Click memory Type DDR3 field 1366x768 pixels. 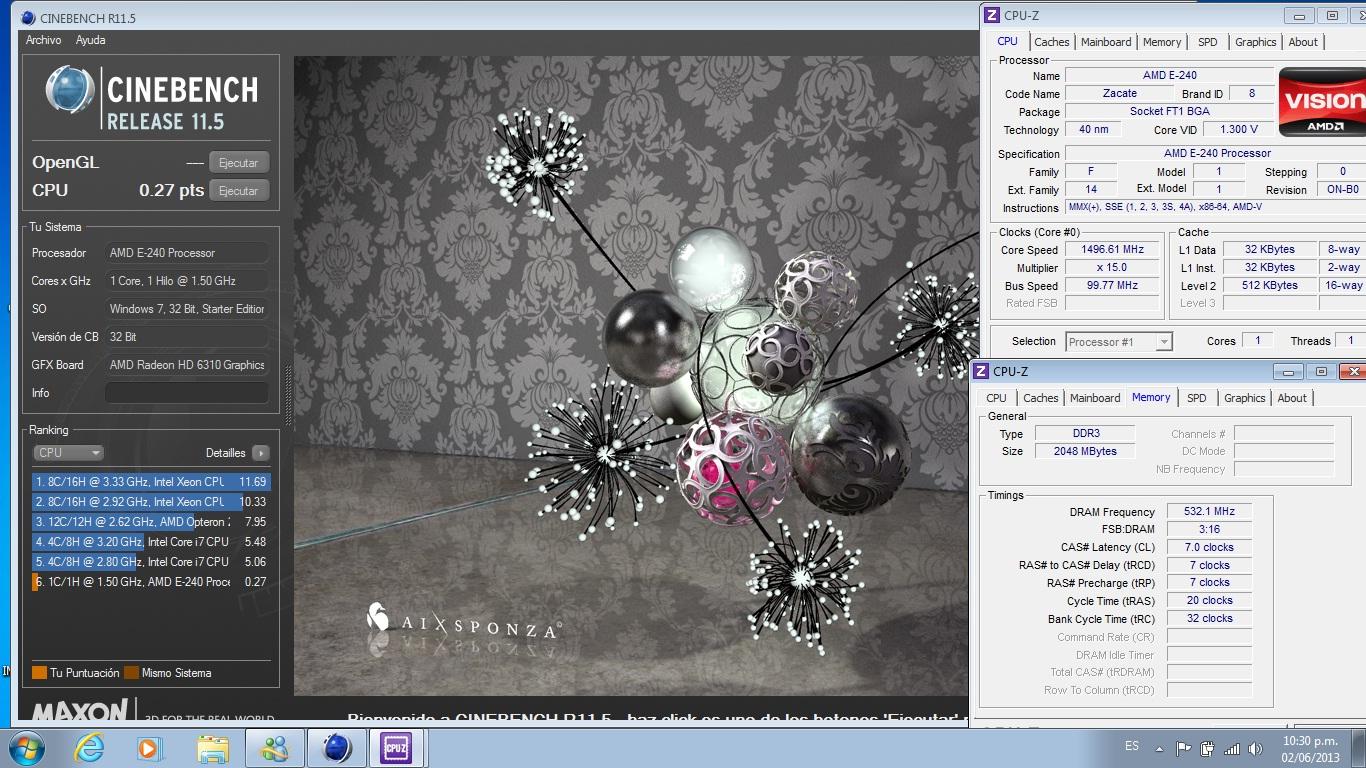(x=1085, y=434)
